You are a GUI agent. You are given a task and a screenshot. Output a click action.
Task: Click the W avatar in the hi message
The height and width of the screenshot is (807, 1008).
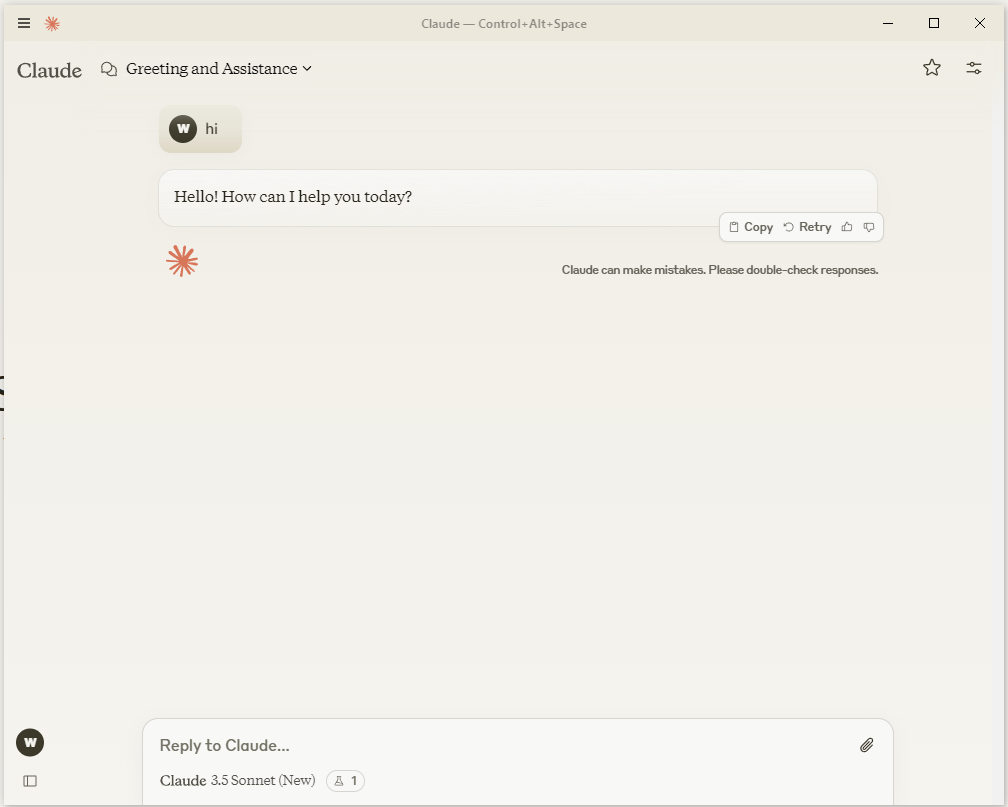183,129
